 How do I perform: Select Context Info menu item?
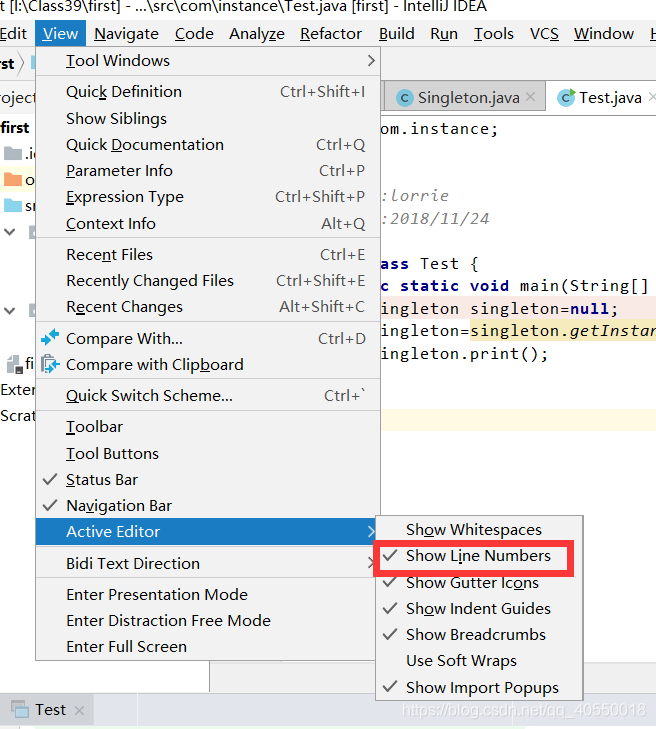click(x=208, y=224)
